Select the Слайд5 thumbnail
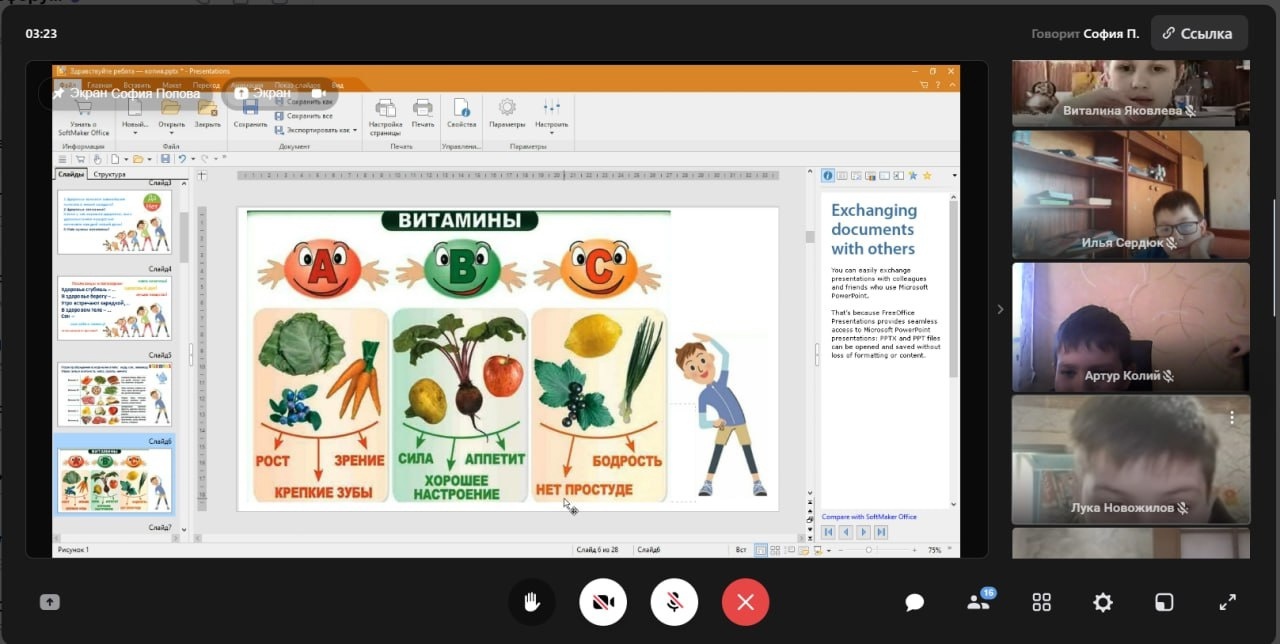The height and width of the screenshot is (644, 1280). pyautogui.click(x=114, y=395)
